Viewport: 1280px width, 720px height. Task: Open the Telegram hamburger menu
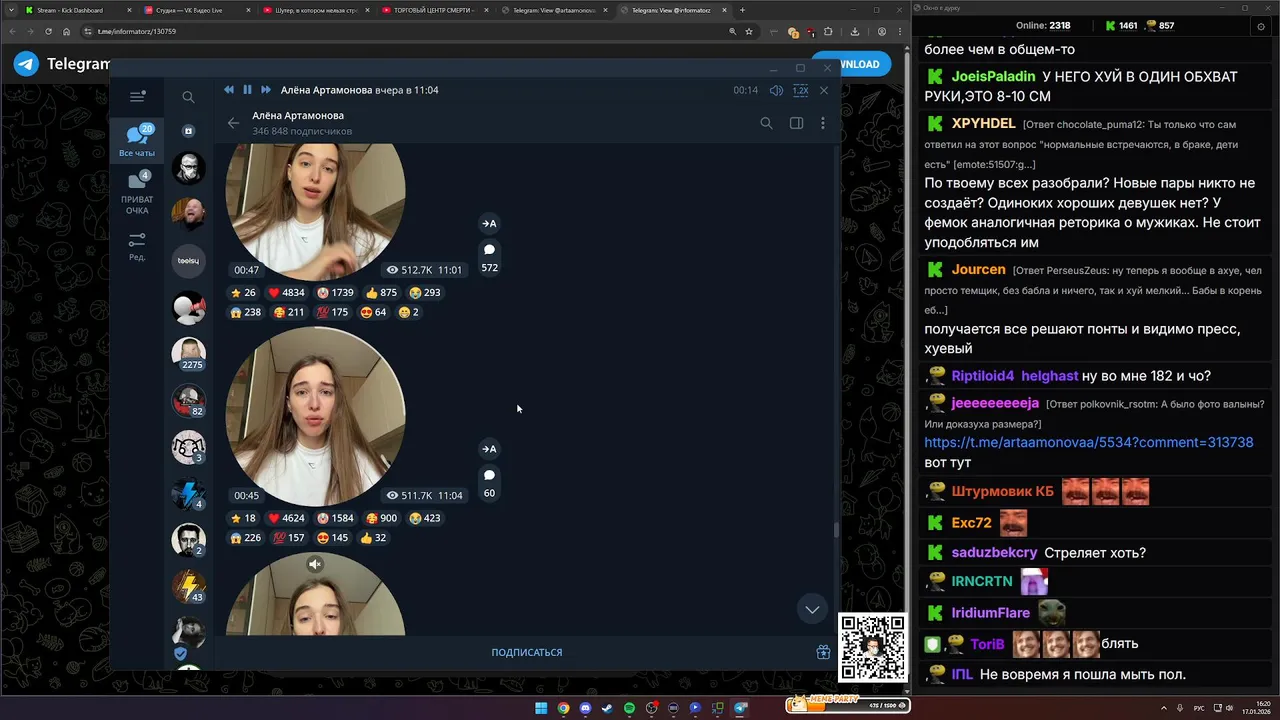[x=137, y=97]
